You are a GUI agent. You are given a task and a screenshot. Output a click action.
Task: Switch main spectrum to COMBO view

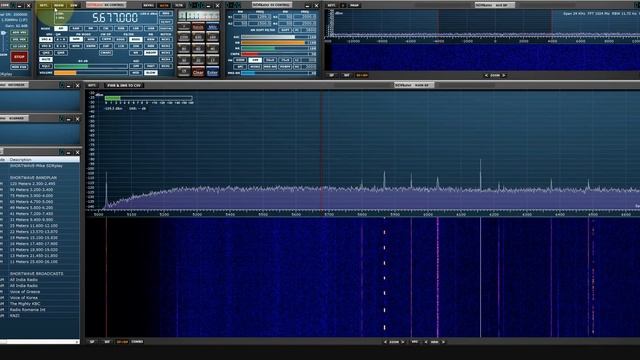tap(137, 342)
